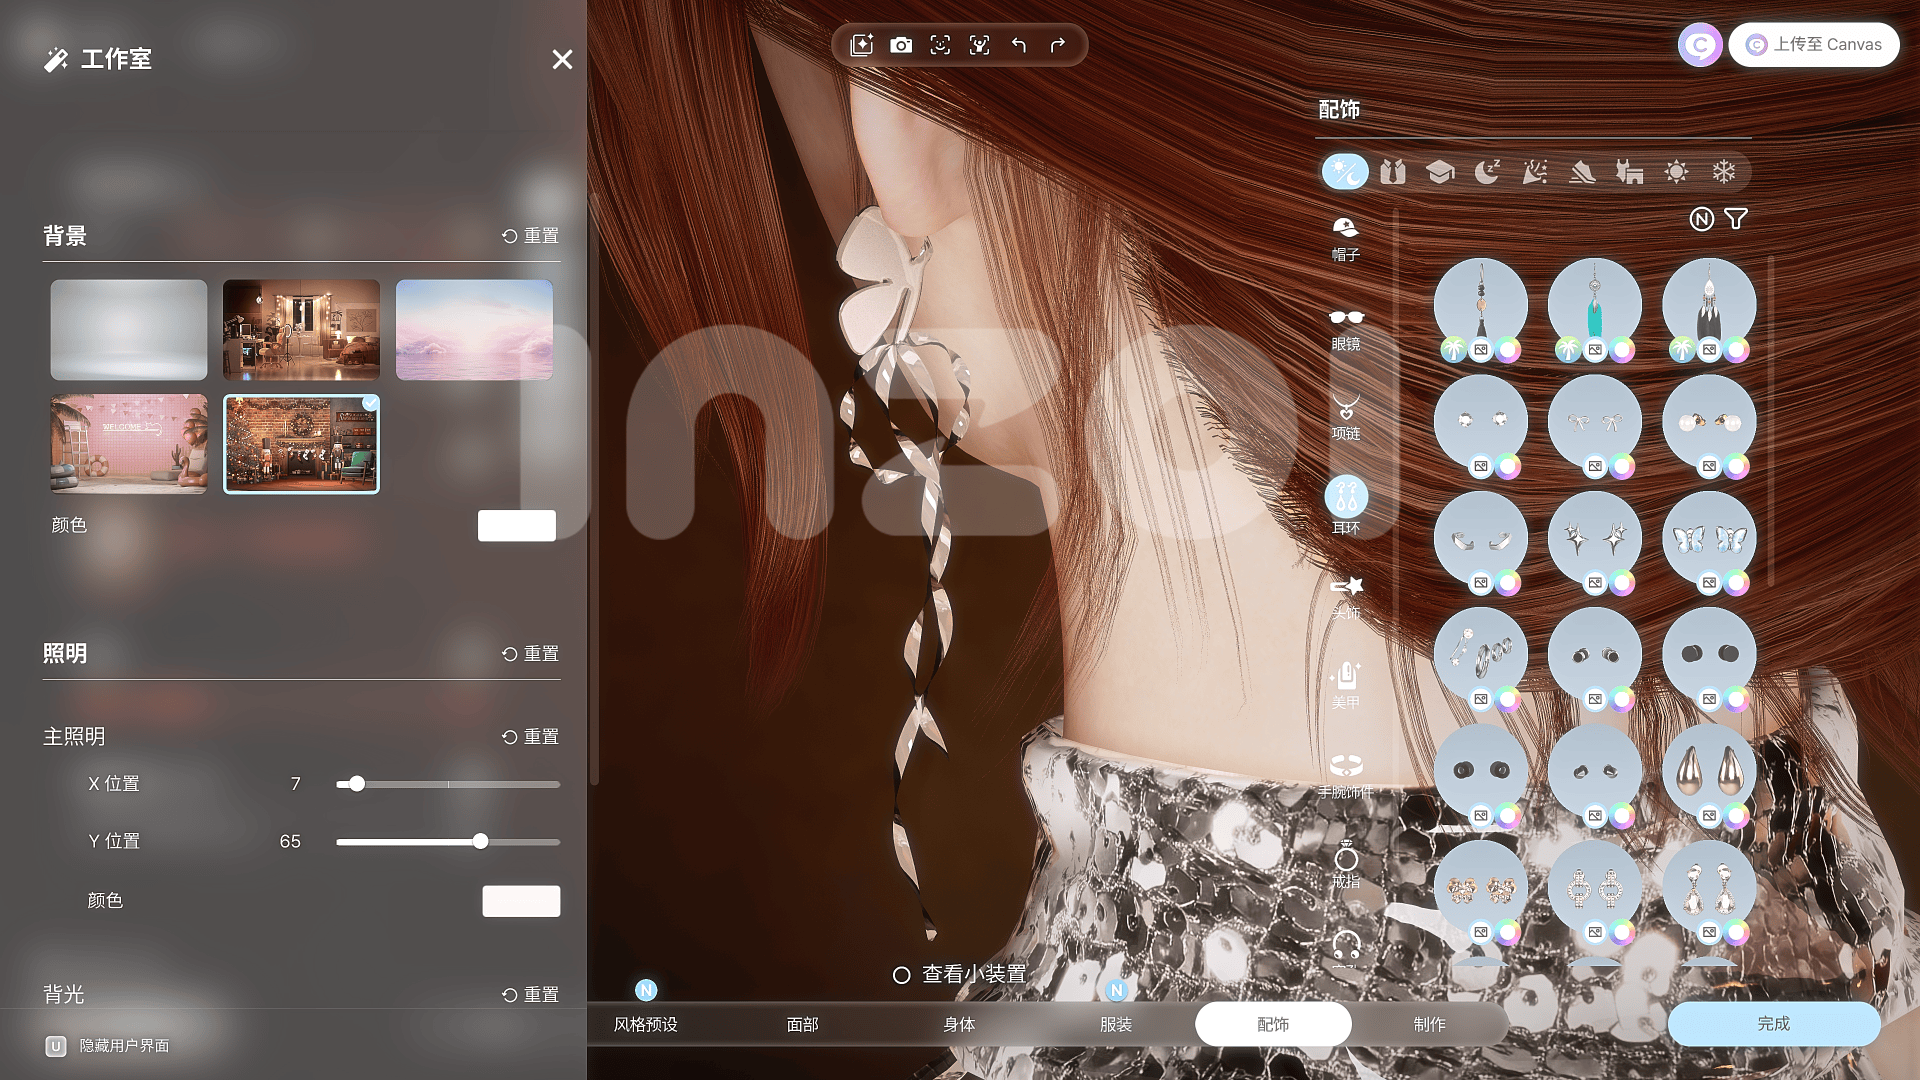Open the 背景 background 颜色 swatch

(x=517, y=526)
